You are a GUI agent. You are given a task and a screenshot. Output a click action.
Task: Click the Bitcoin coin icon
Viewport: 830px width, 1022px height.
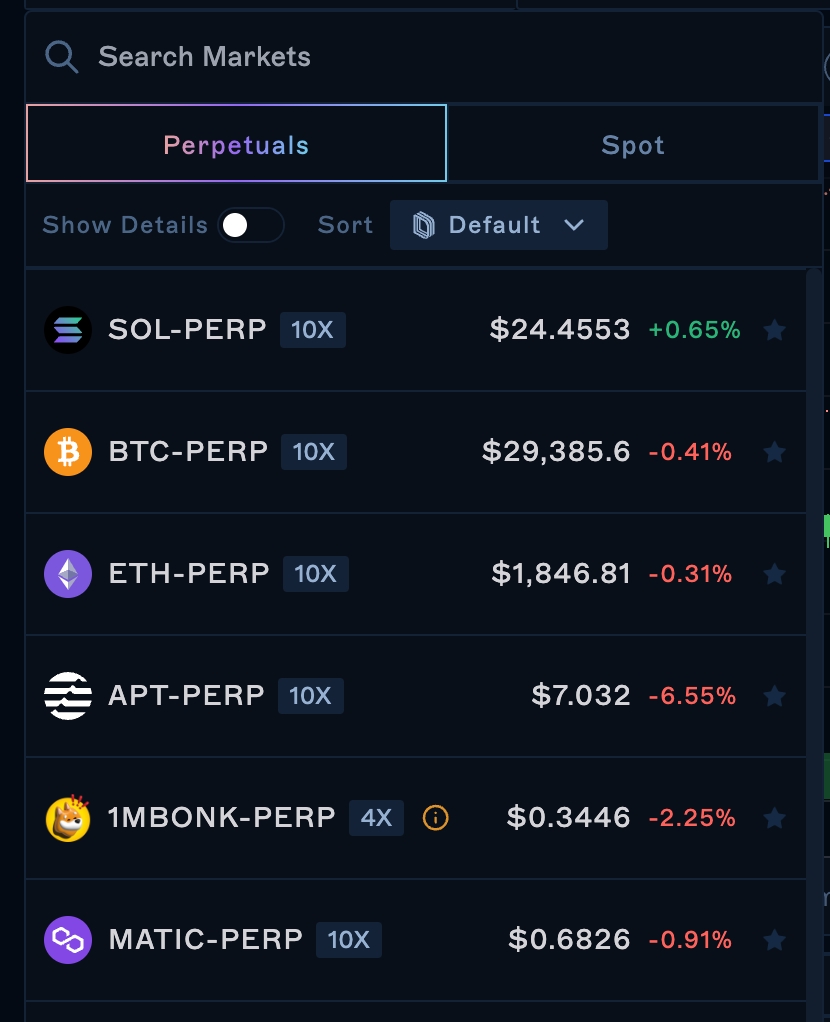pos(68,452)
